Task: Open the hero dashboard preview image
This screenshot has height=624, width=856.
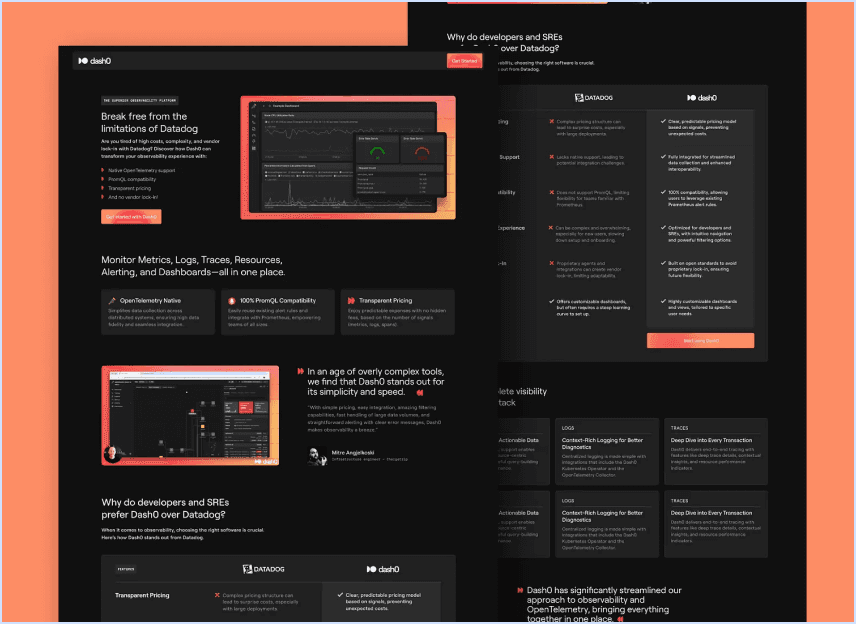Action: point(348,158)
